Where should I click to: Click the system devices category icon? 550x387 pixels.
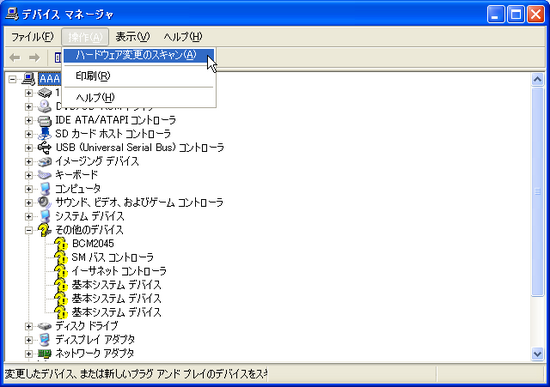coord(45,216)
